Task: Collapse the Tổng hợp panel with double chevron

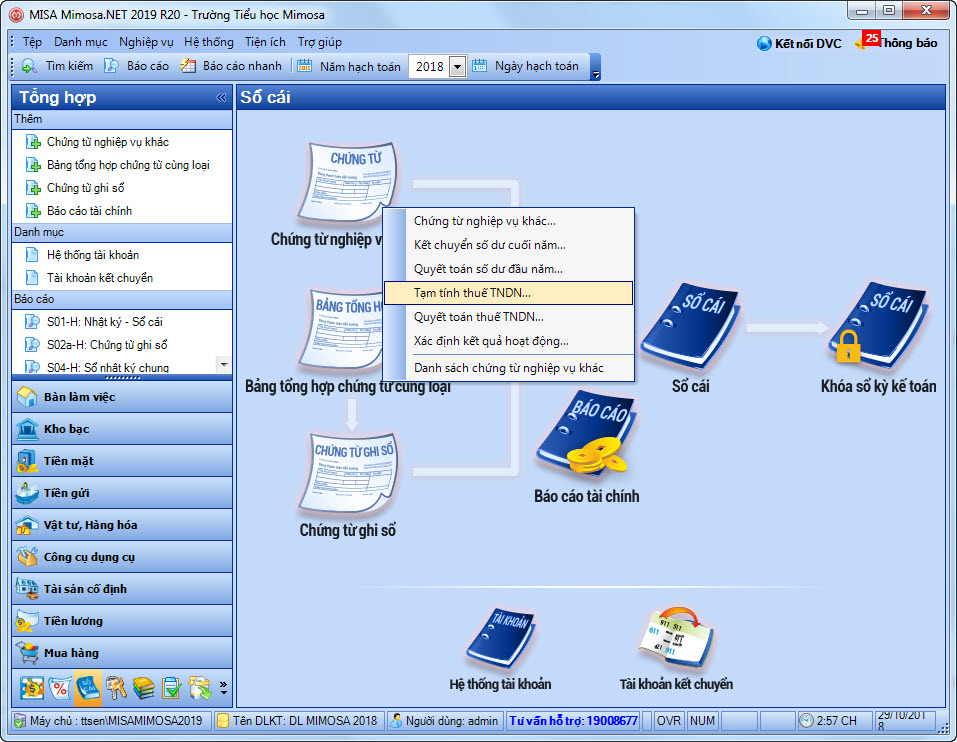Action: pyautogui.click(x=221, y=98)
